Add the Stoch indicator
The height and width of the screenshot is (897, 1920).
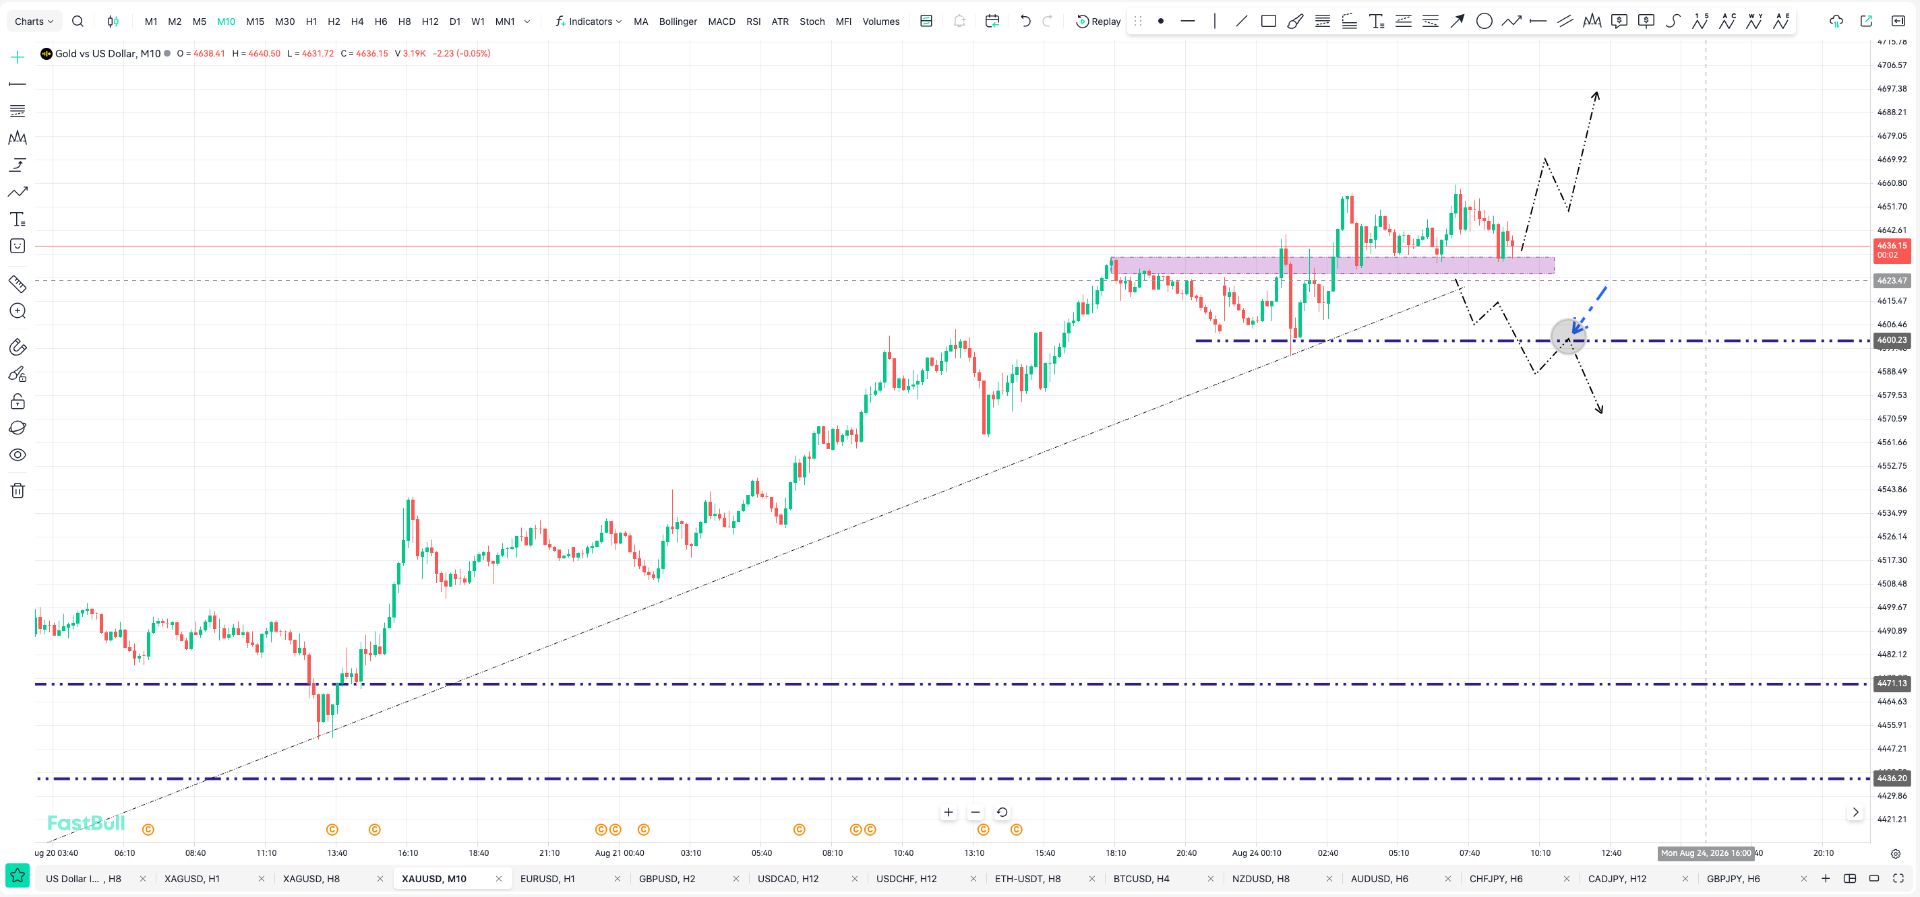click(812, 21)
